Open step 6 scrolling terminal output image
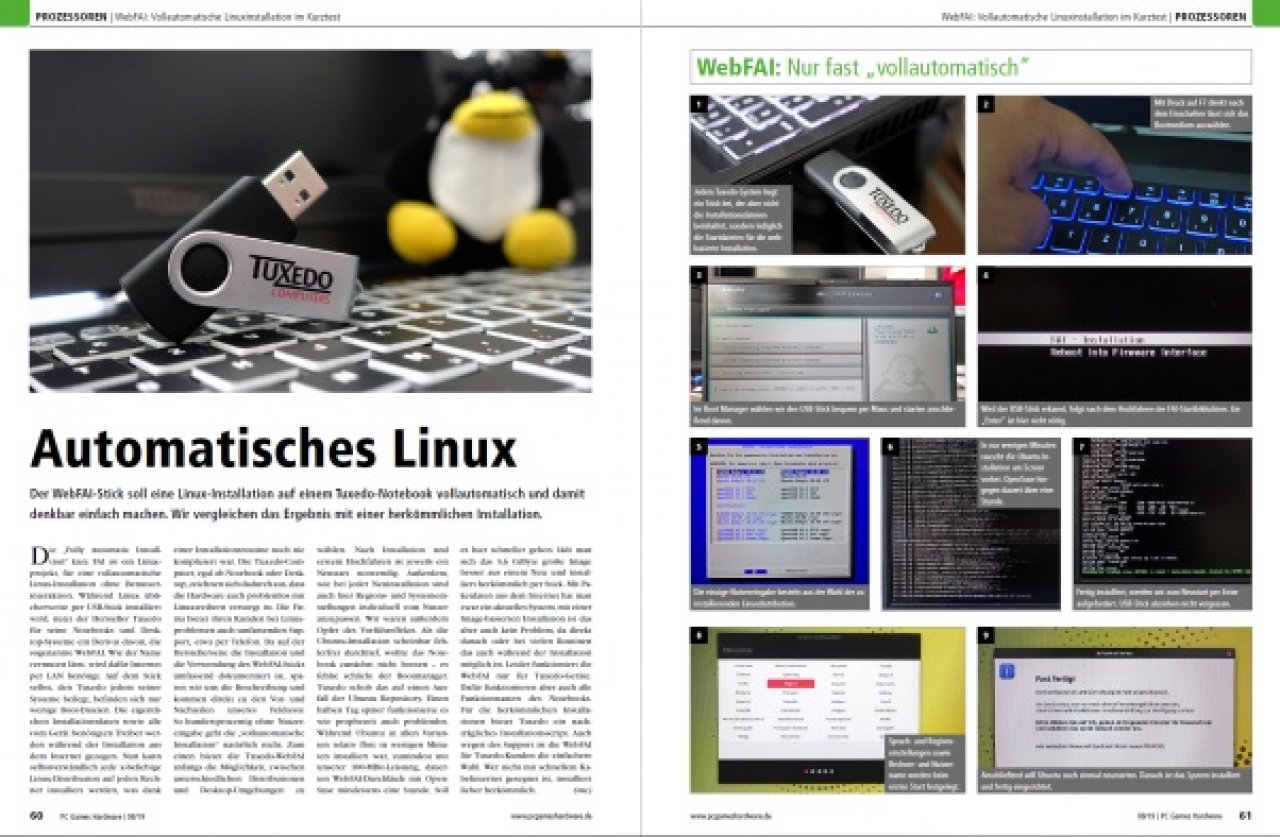 [x=970, y=524]
